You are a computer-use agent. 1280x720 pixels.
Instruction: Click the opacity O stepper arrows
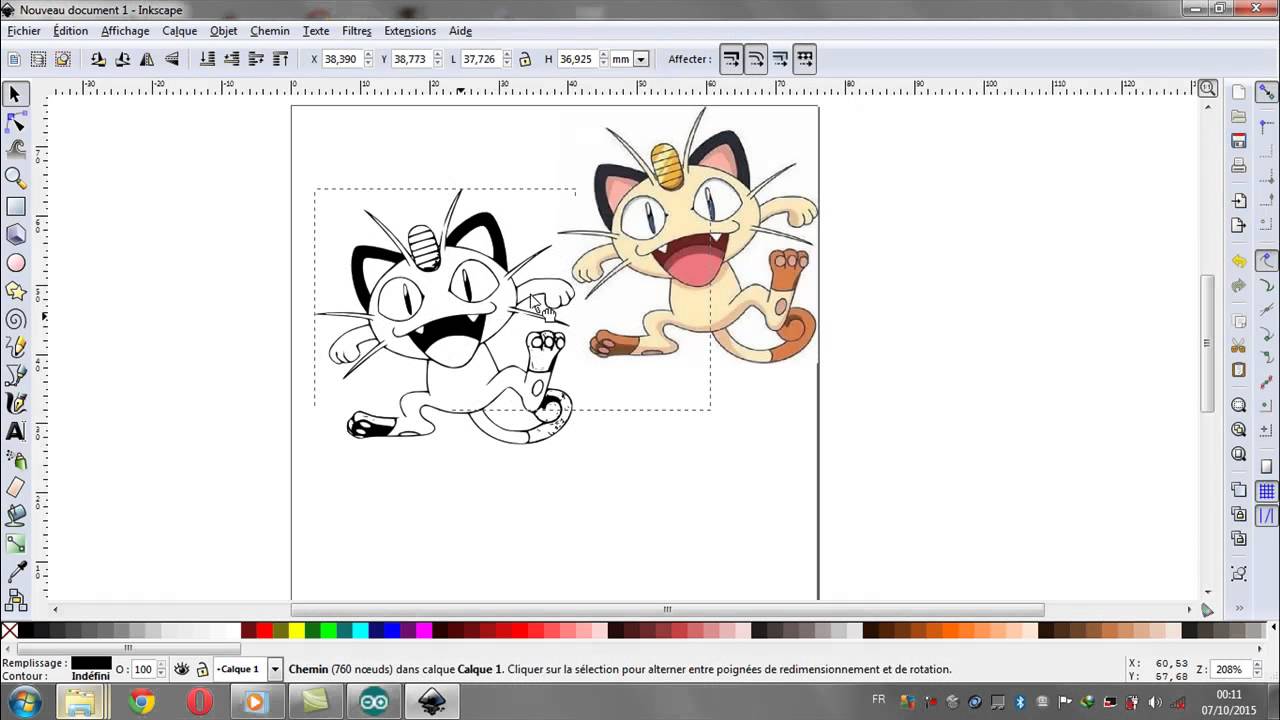click(x=162, y=669)
